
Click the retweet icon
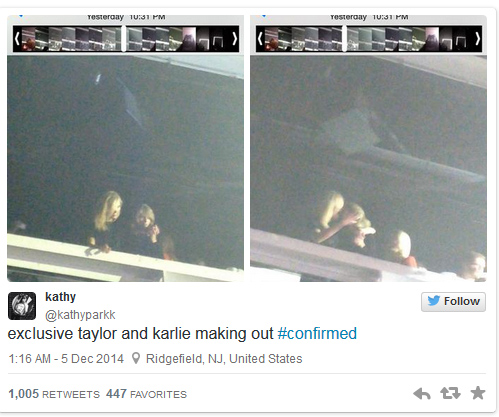pyautogui.click(x=450, y=393)
